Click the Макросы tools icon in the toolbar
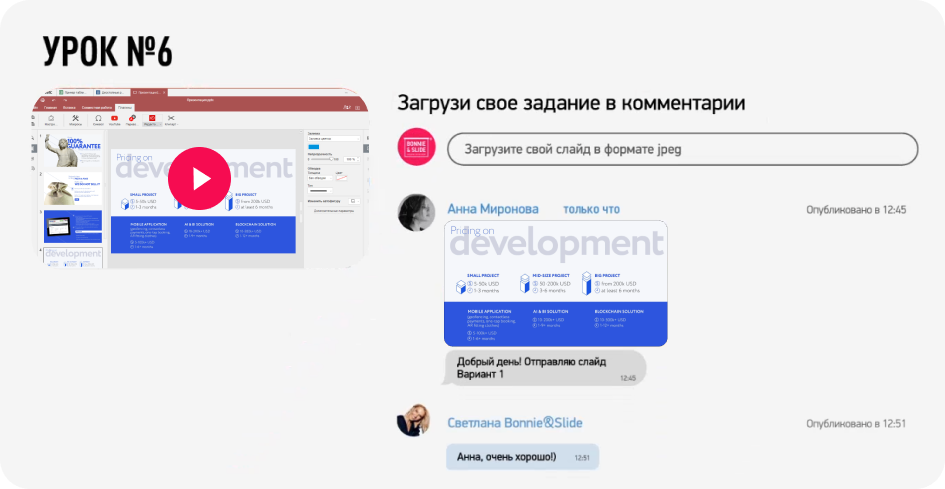Screen dimensions: 945x489 76,120
